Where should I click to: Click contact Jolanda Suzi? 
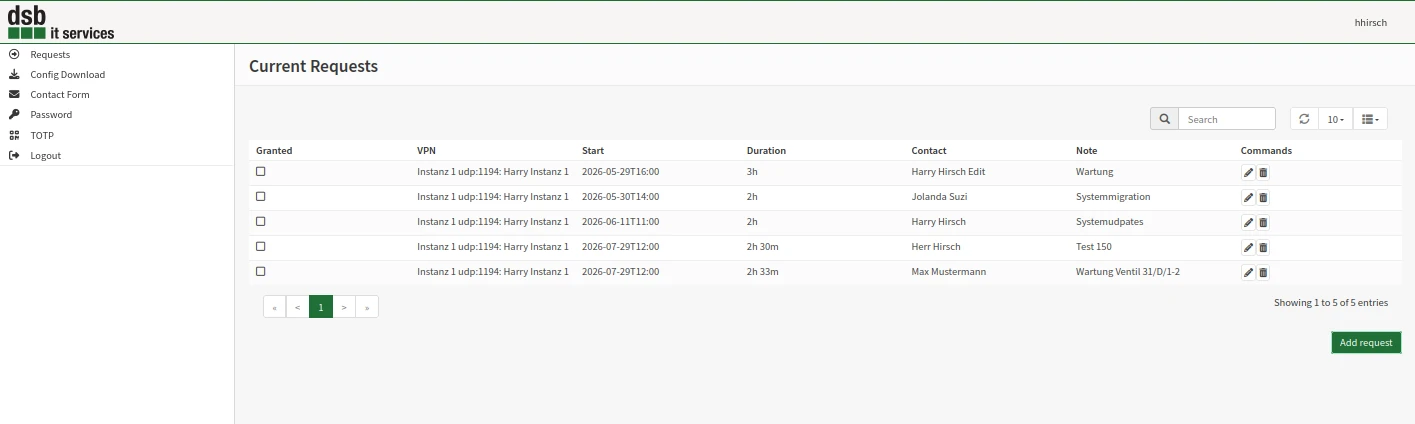(939, 197)
